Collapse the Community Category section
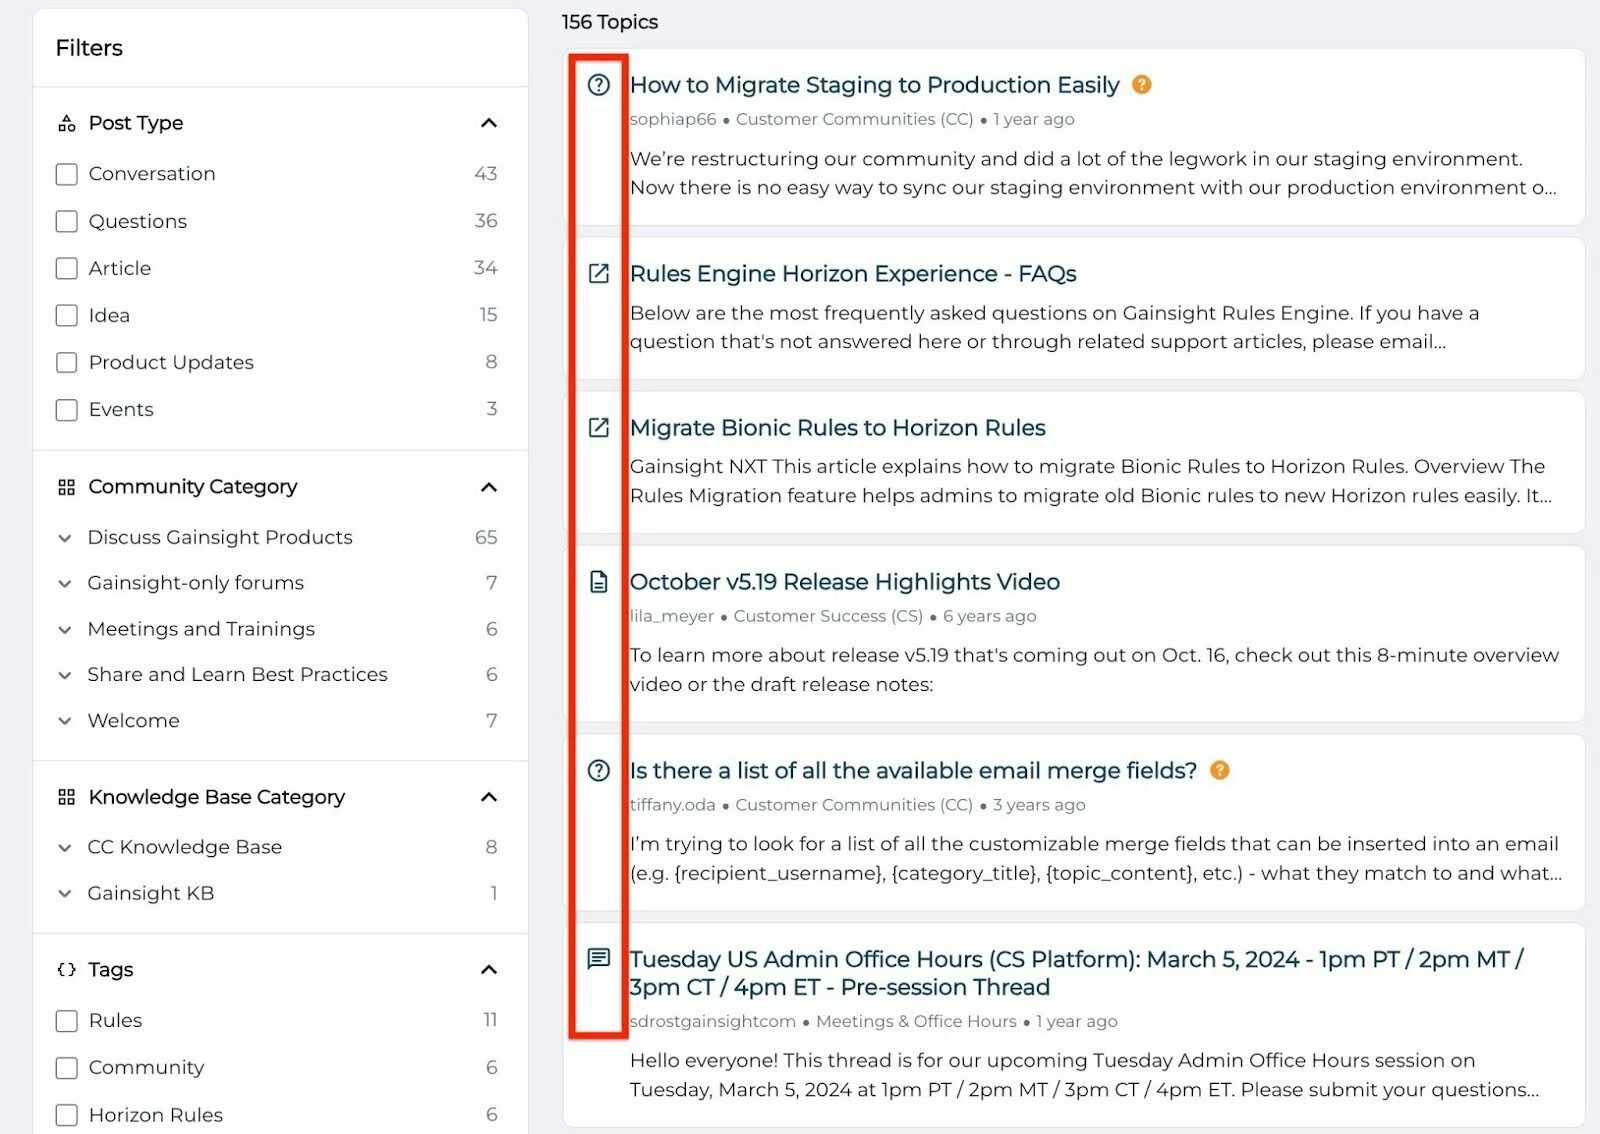The image size is (1600, 1134). 489,487
